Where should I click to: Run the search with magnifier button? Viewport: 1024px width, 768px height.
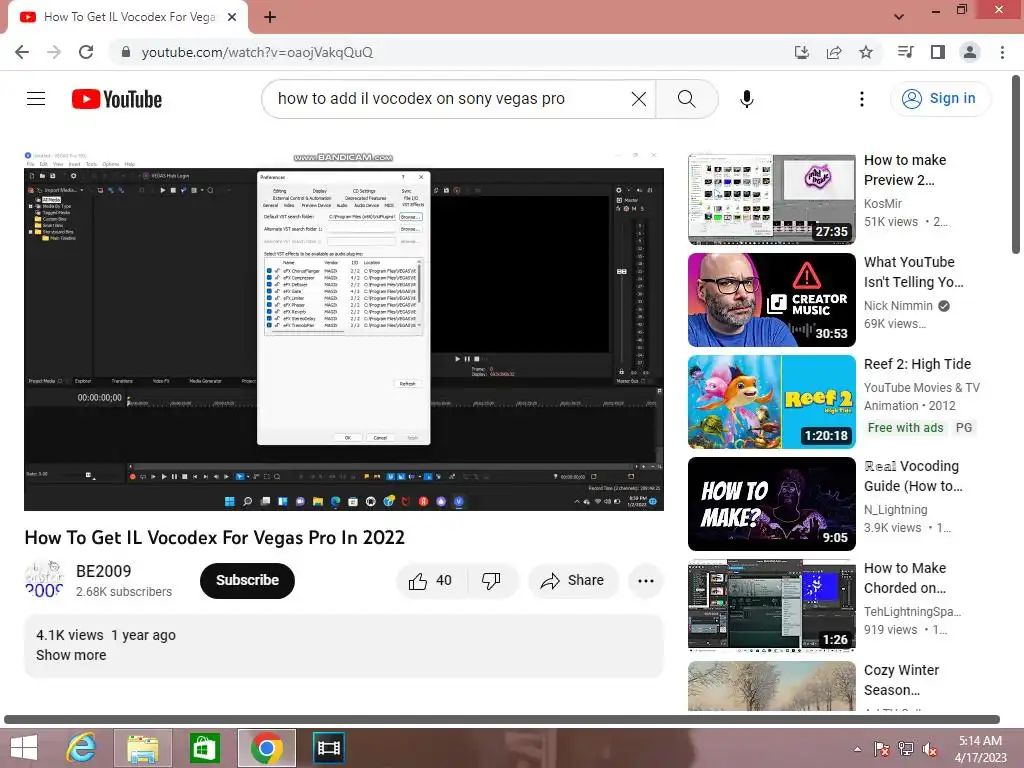686,99
